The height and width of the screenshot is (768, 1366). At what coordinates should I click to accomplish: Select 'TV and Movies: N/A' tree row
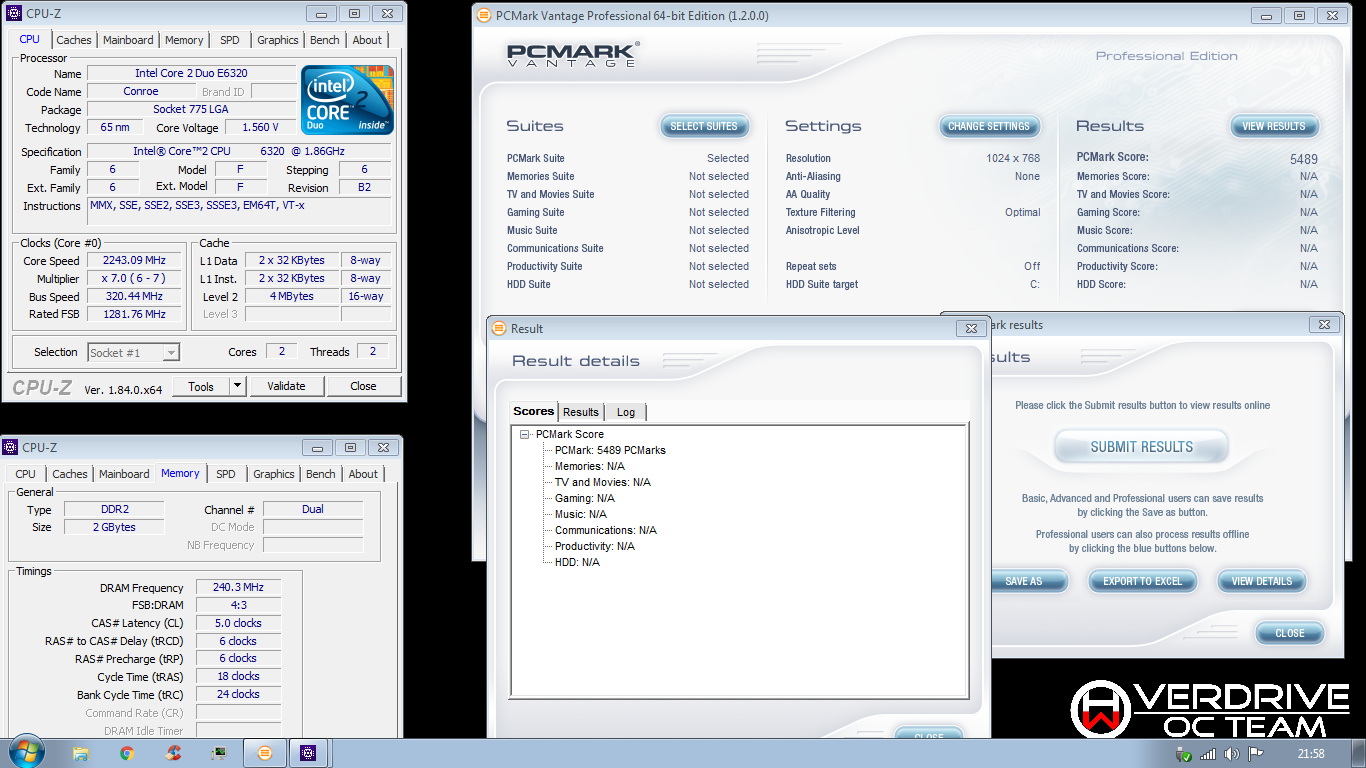(x=603, y=482)
